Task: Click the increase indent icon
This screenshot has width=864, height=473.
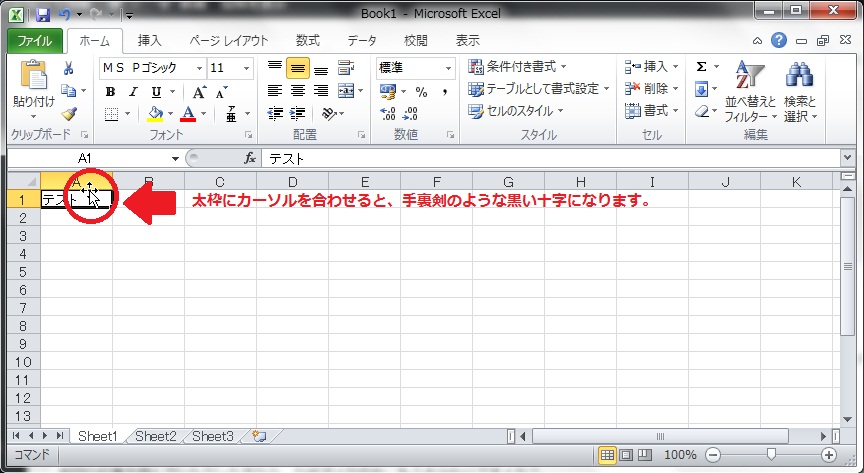Action: tap(298, 114)
